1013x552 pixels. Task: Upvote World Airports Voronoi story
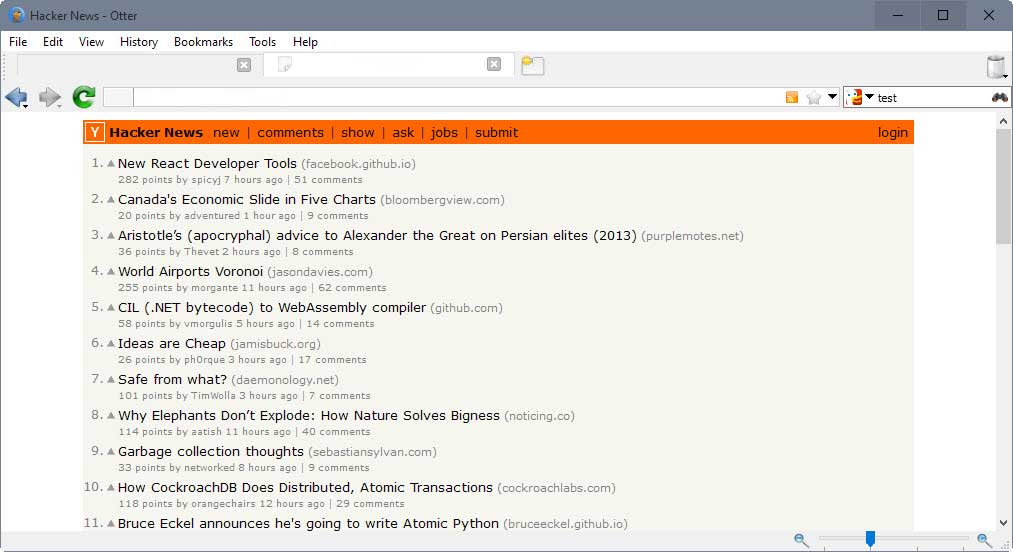(x=110, y=271)
